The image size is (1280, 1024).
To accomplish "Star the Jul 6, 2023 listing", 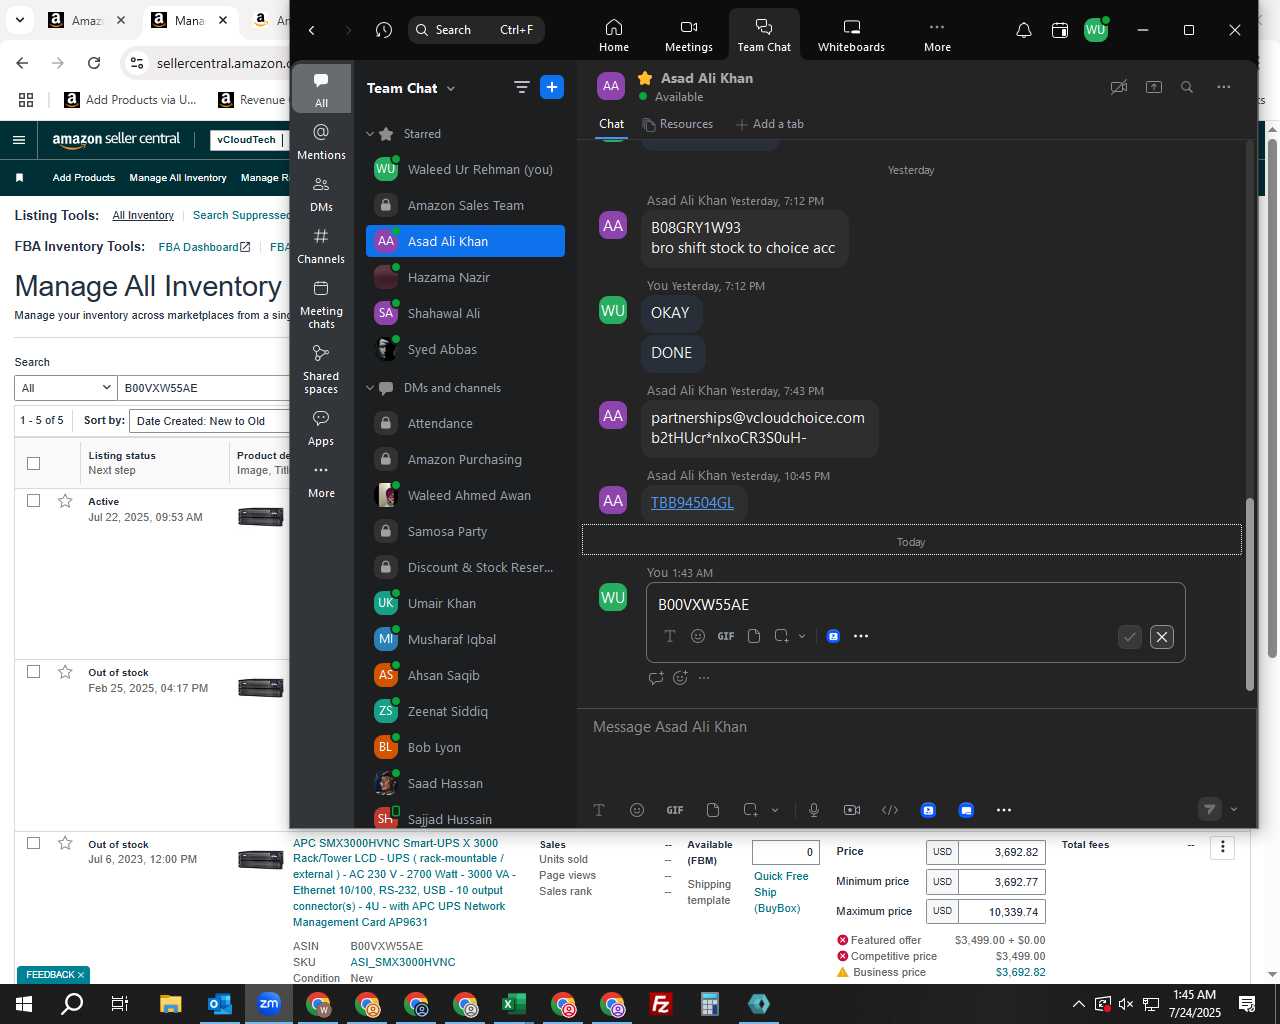I will click(65, 843).
